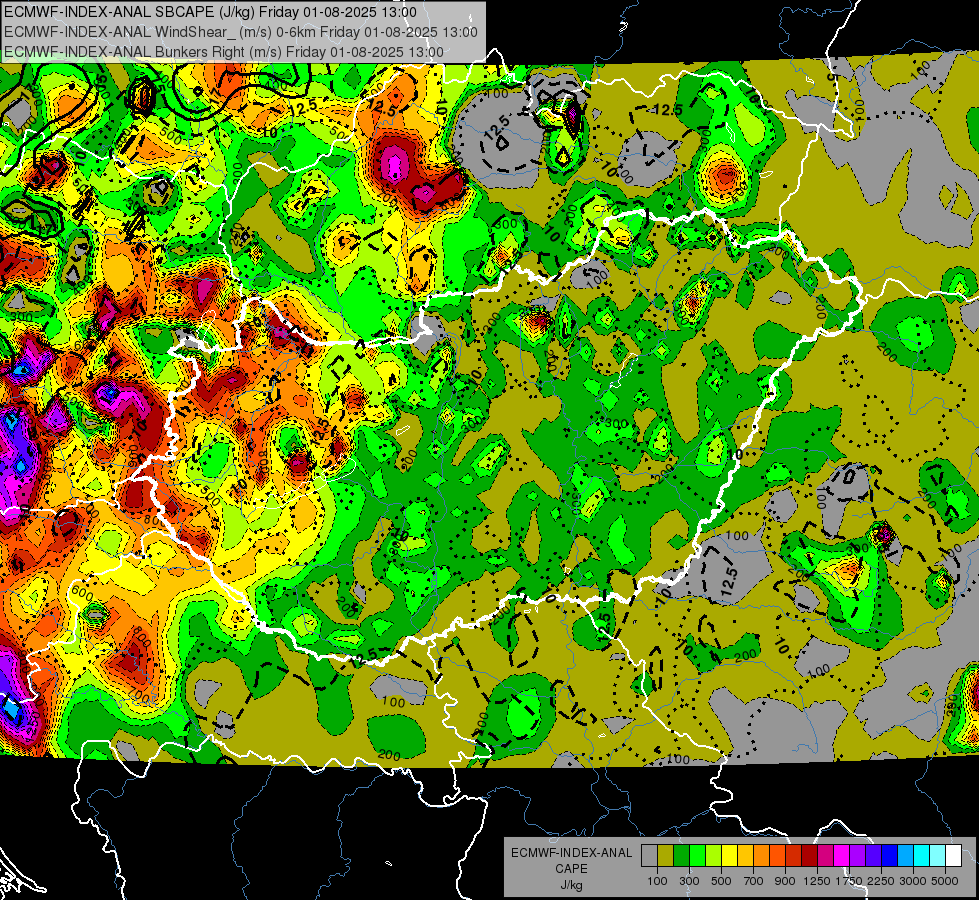Click the white legend swatch

tap(954, 856)
